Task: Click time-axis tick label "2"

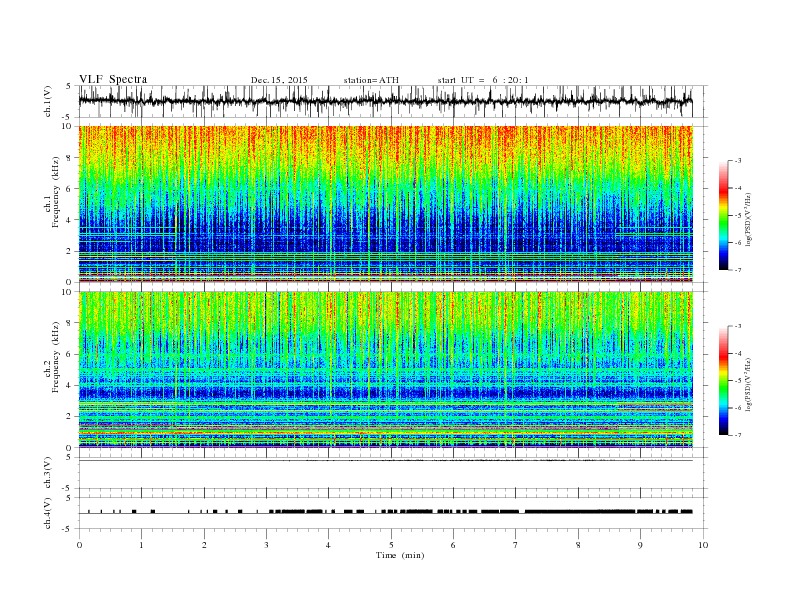Action: point(204,545)
